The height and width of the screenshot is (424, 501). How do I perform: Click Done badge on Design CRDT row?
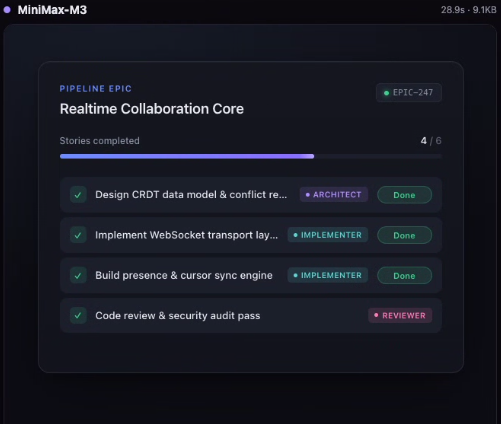pos(404,195)
